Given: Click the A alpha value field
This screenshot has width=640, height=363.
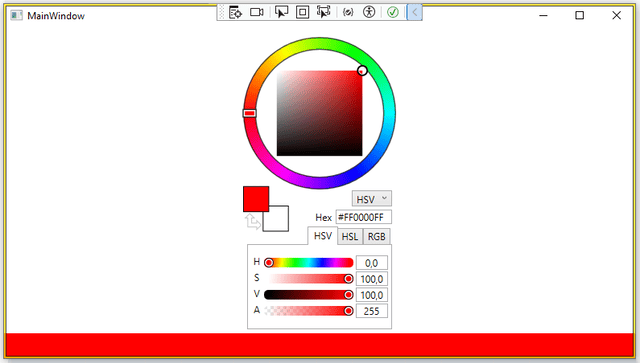Looking at the screenshot, I should [371, 311].
